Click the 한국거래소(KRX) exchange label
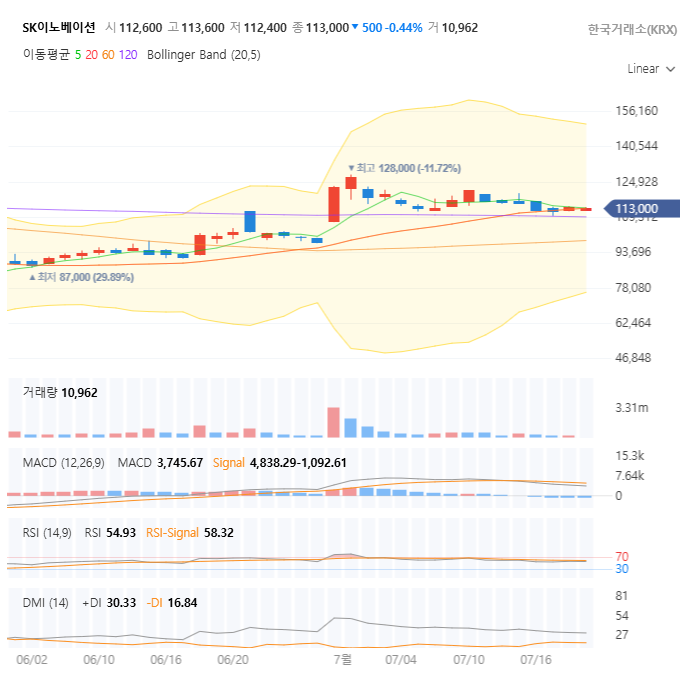Viewport: 680px width, 697px height. (632, 29)
